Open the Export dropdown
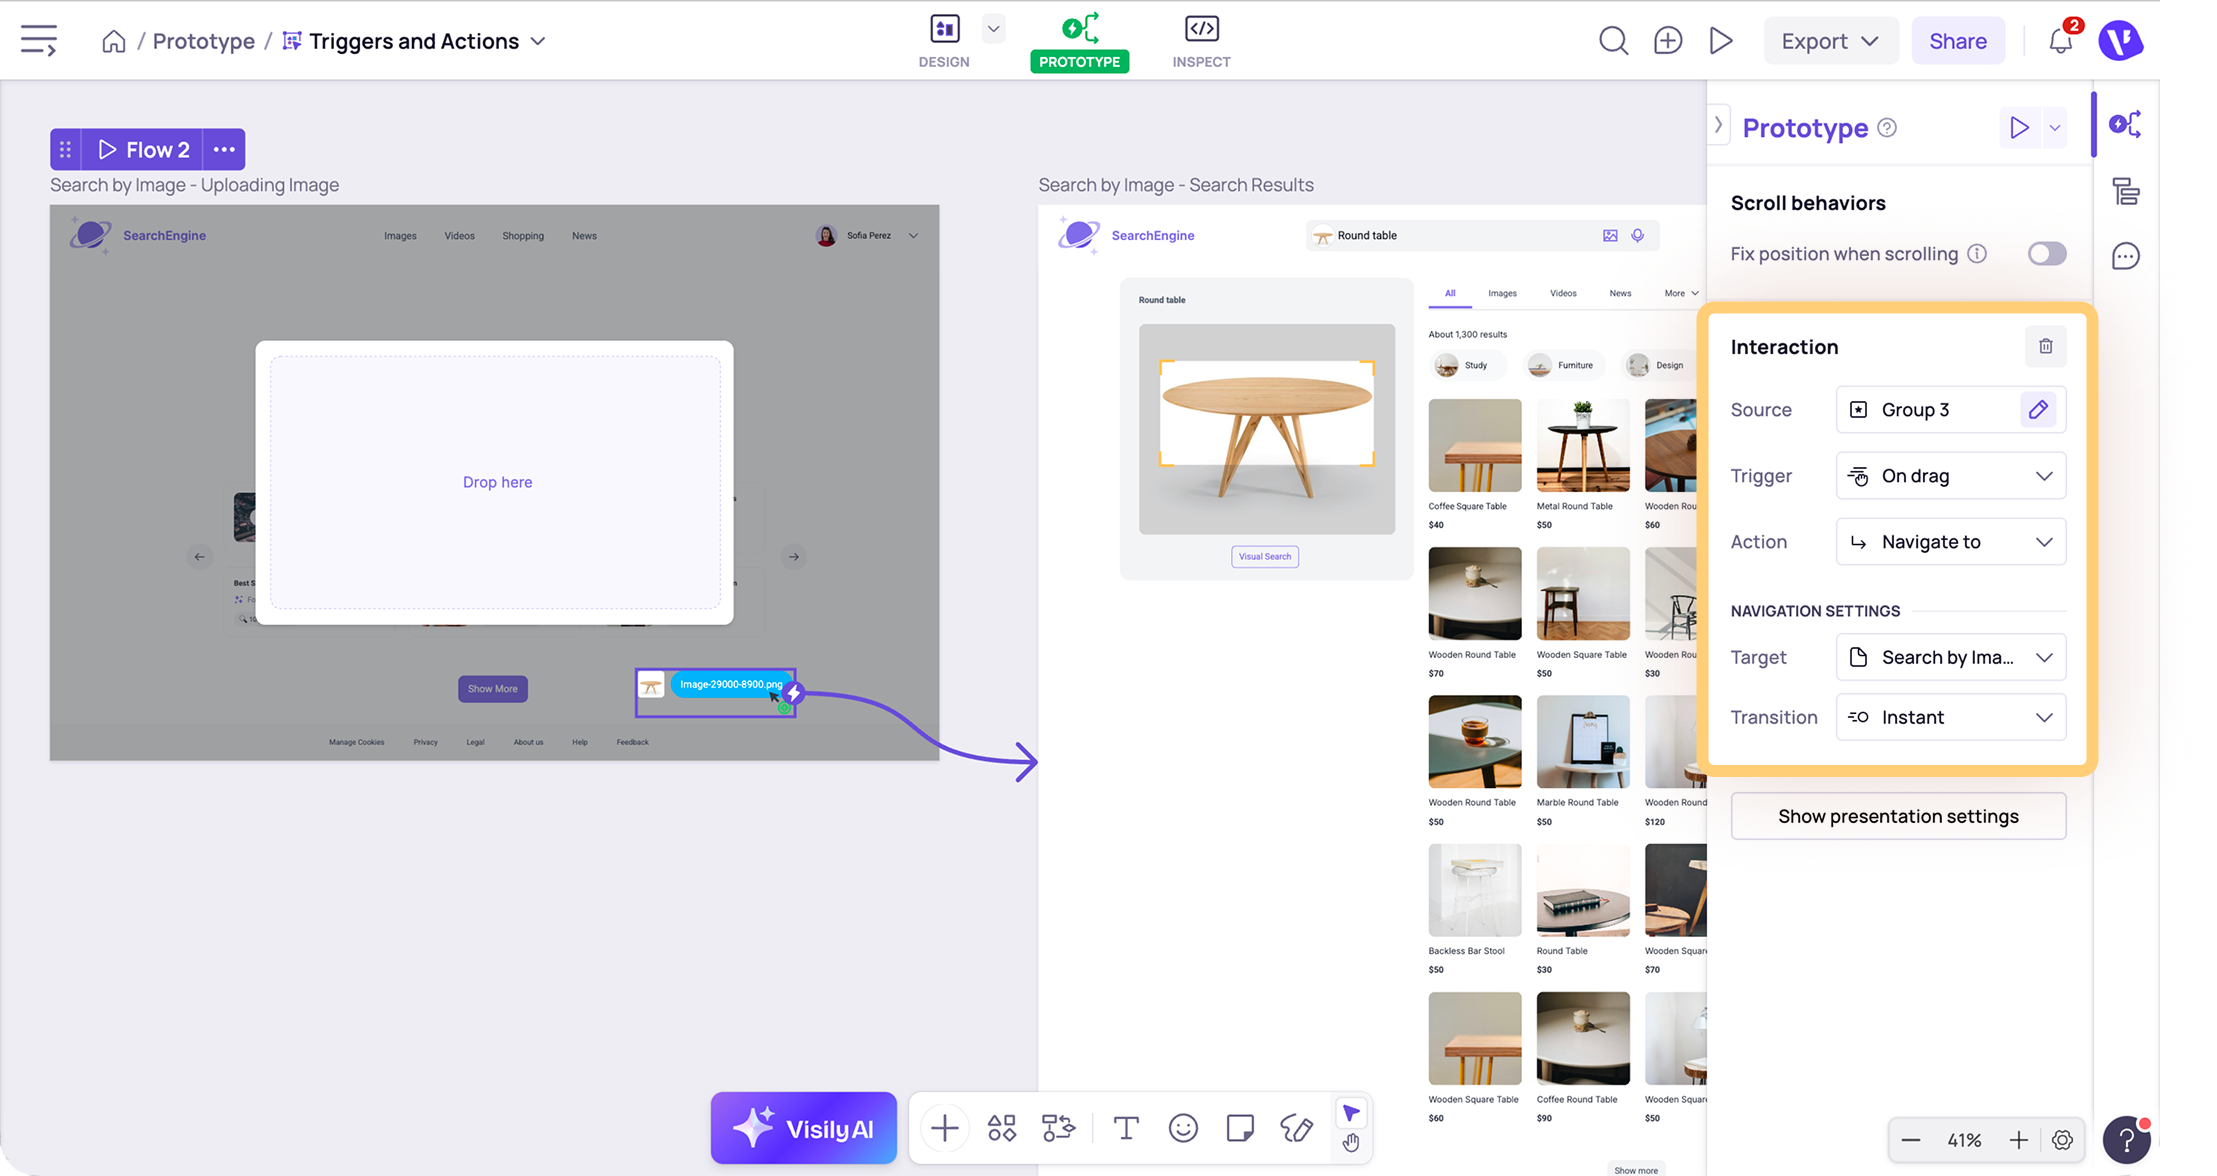Viewport: 2217px width, 1176px height. coord(1830,41)
